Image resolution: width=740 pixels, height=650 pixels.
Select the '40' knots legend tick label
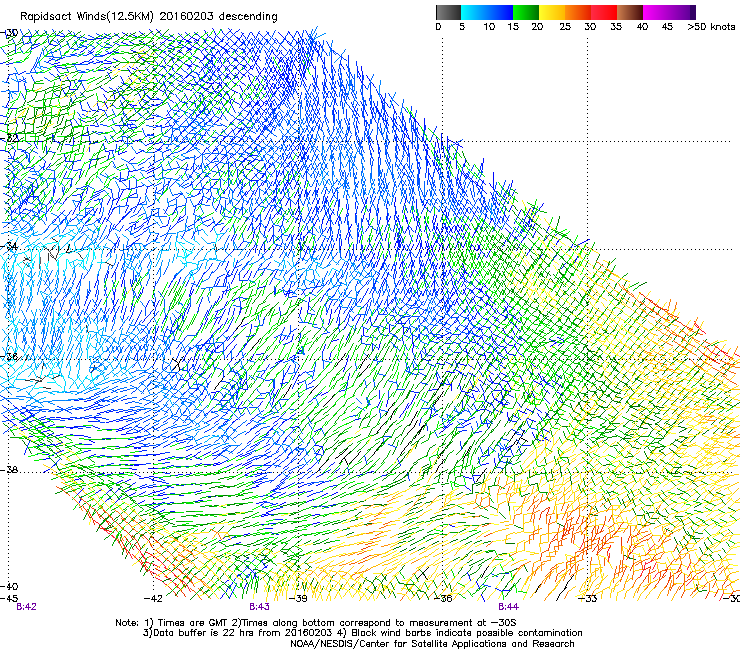(642, 27)
